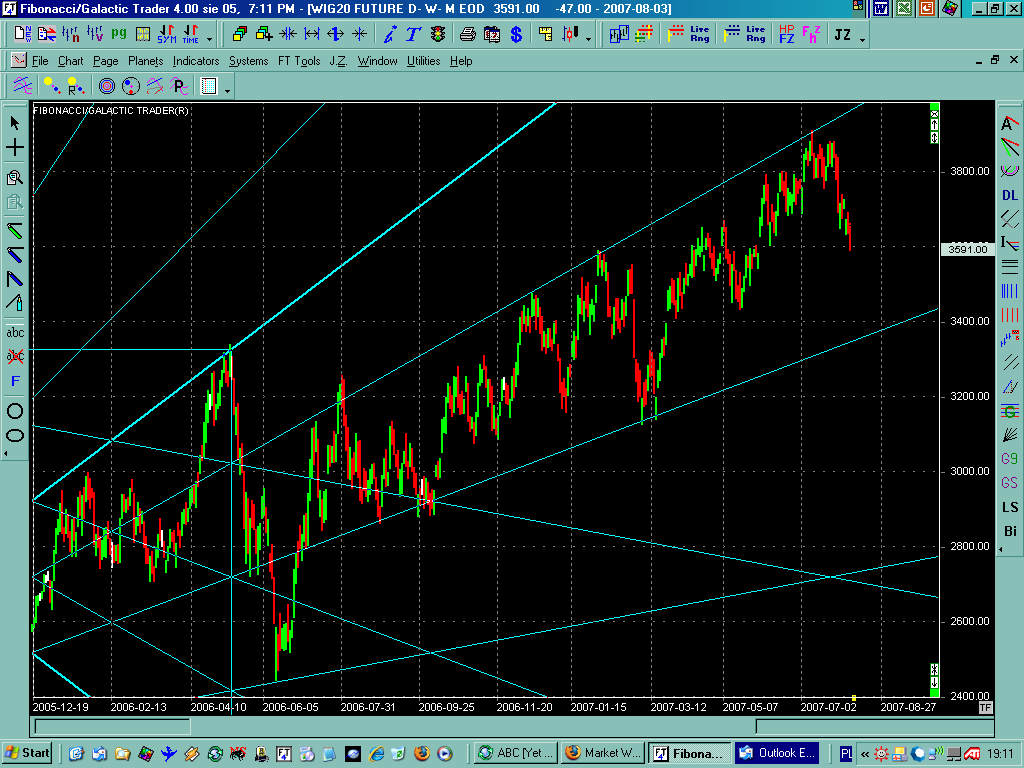1024x768 pixels.
Task: Select the green pen line tool
Action: 15,230
